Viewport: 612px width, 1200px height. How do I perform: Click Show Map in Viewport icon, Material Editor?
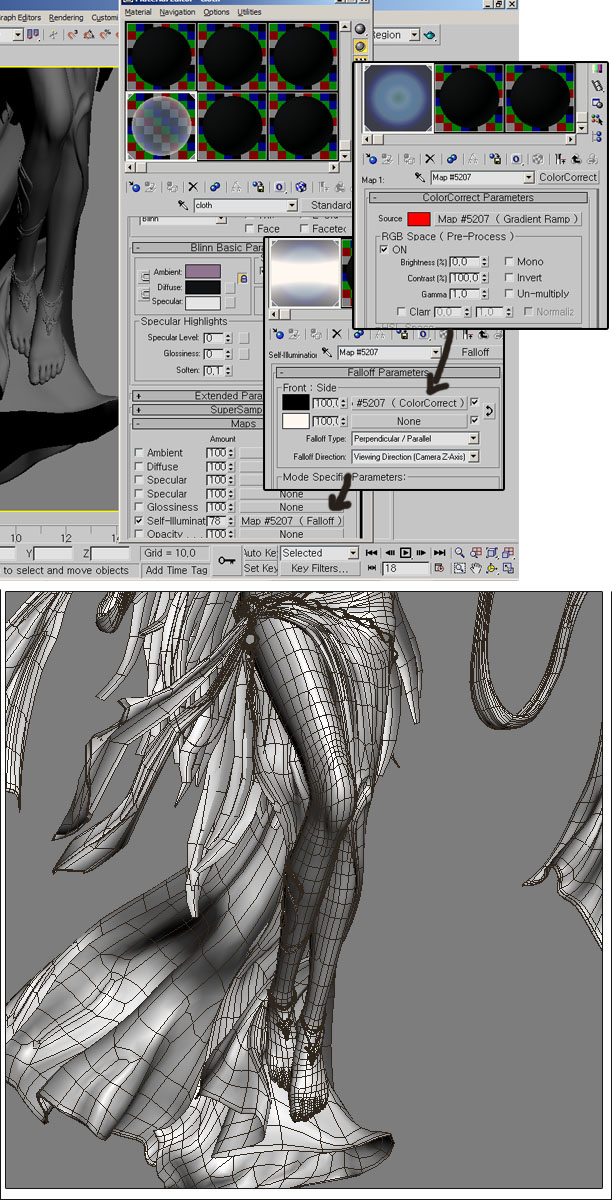(x=301, y=186)
